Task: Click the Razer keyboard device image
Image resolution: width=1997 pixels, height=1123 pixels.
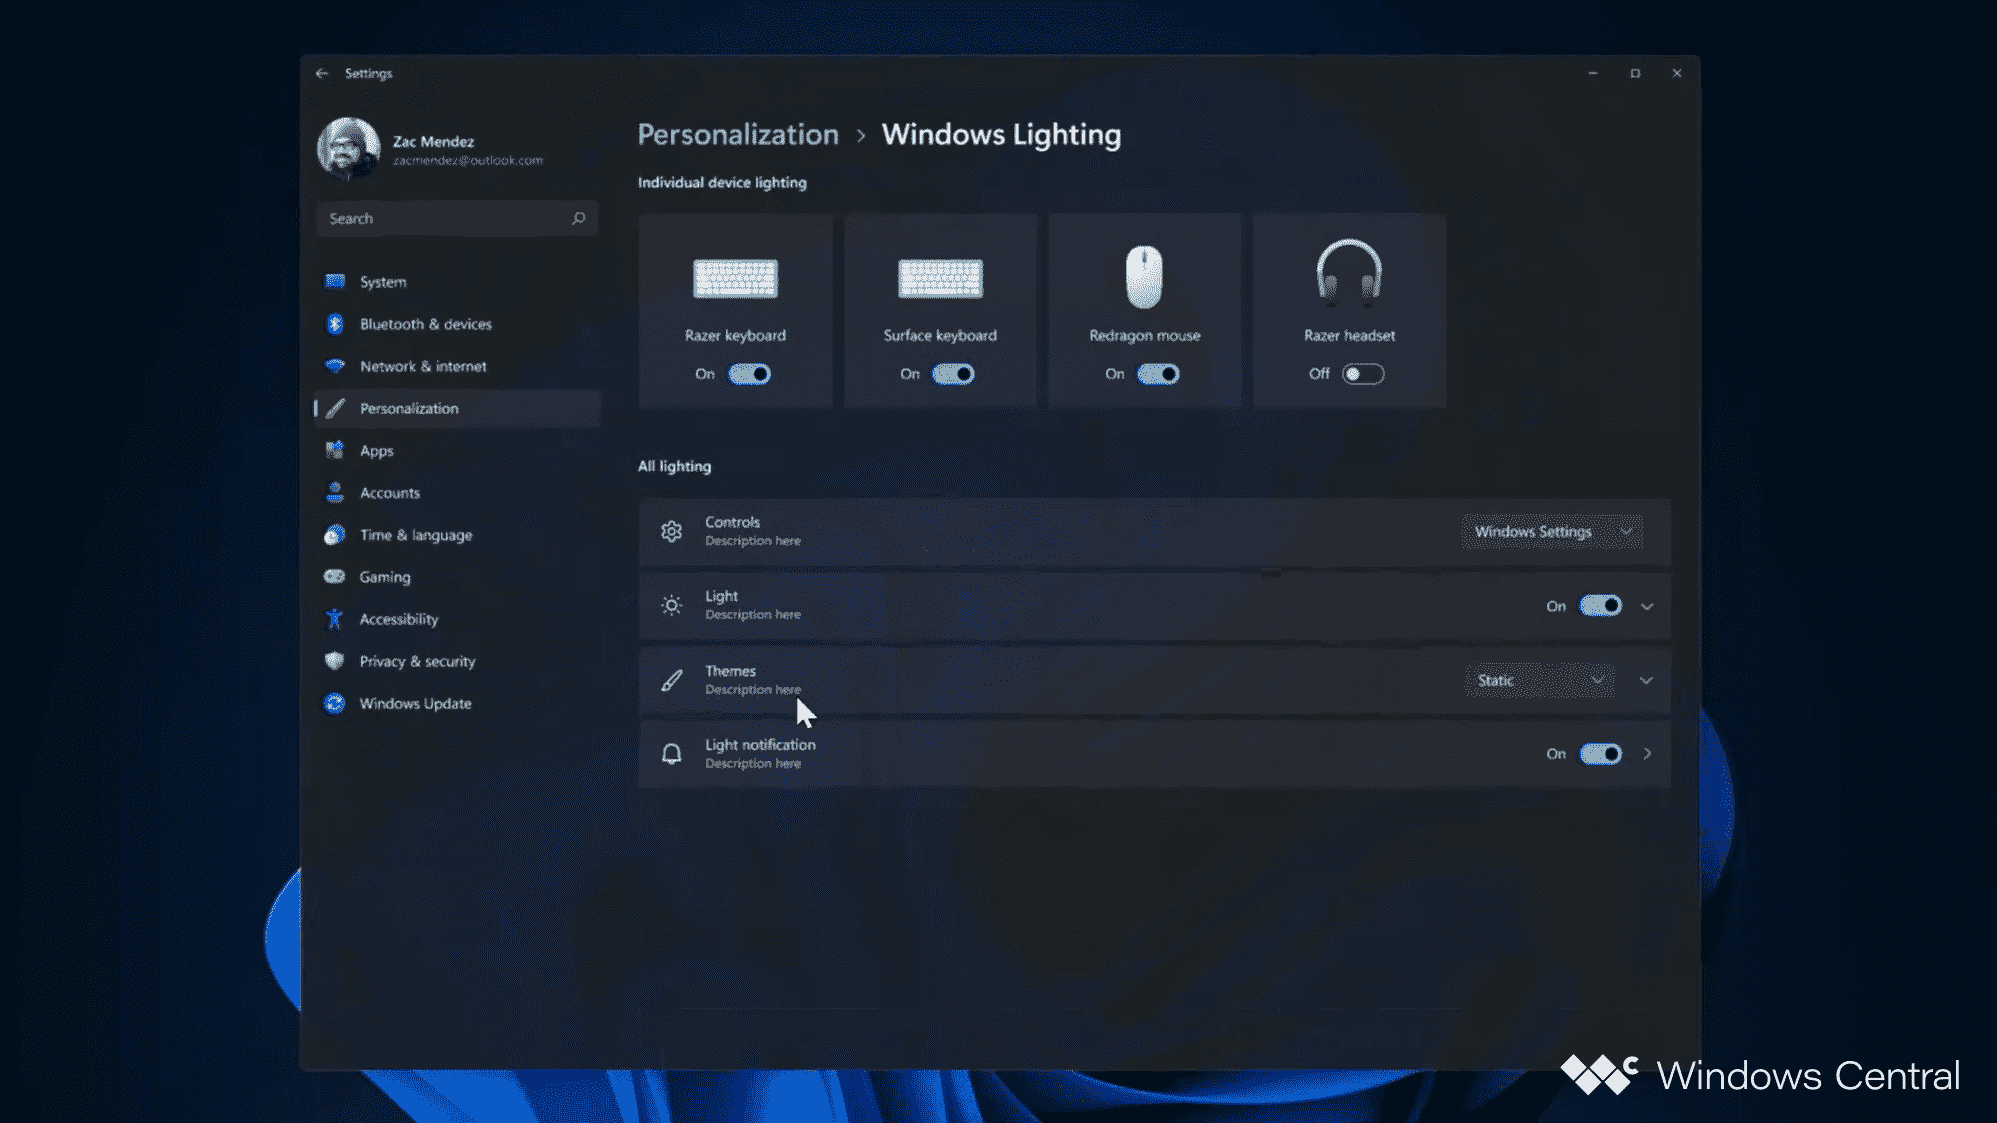Action: click(x=735, y=278)
